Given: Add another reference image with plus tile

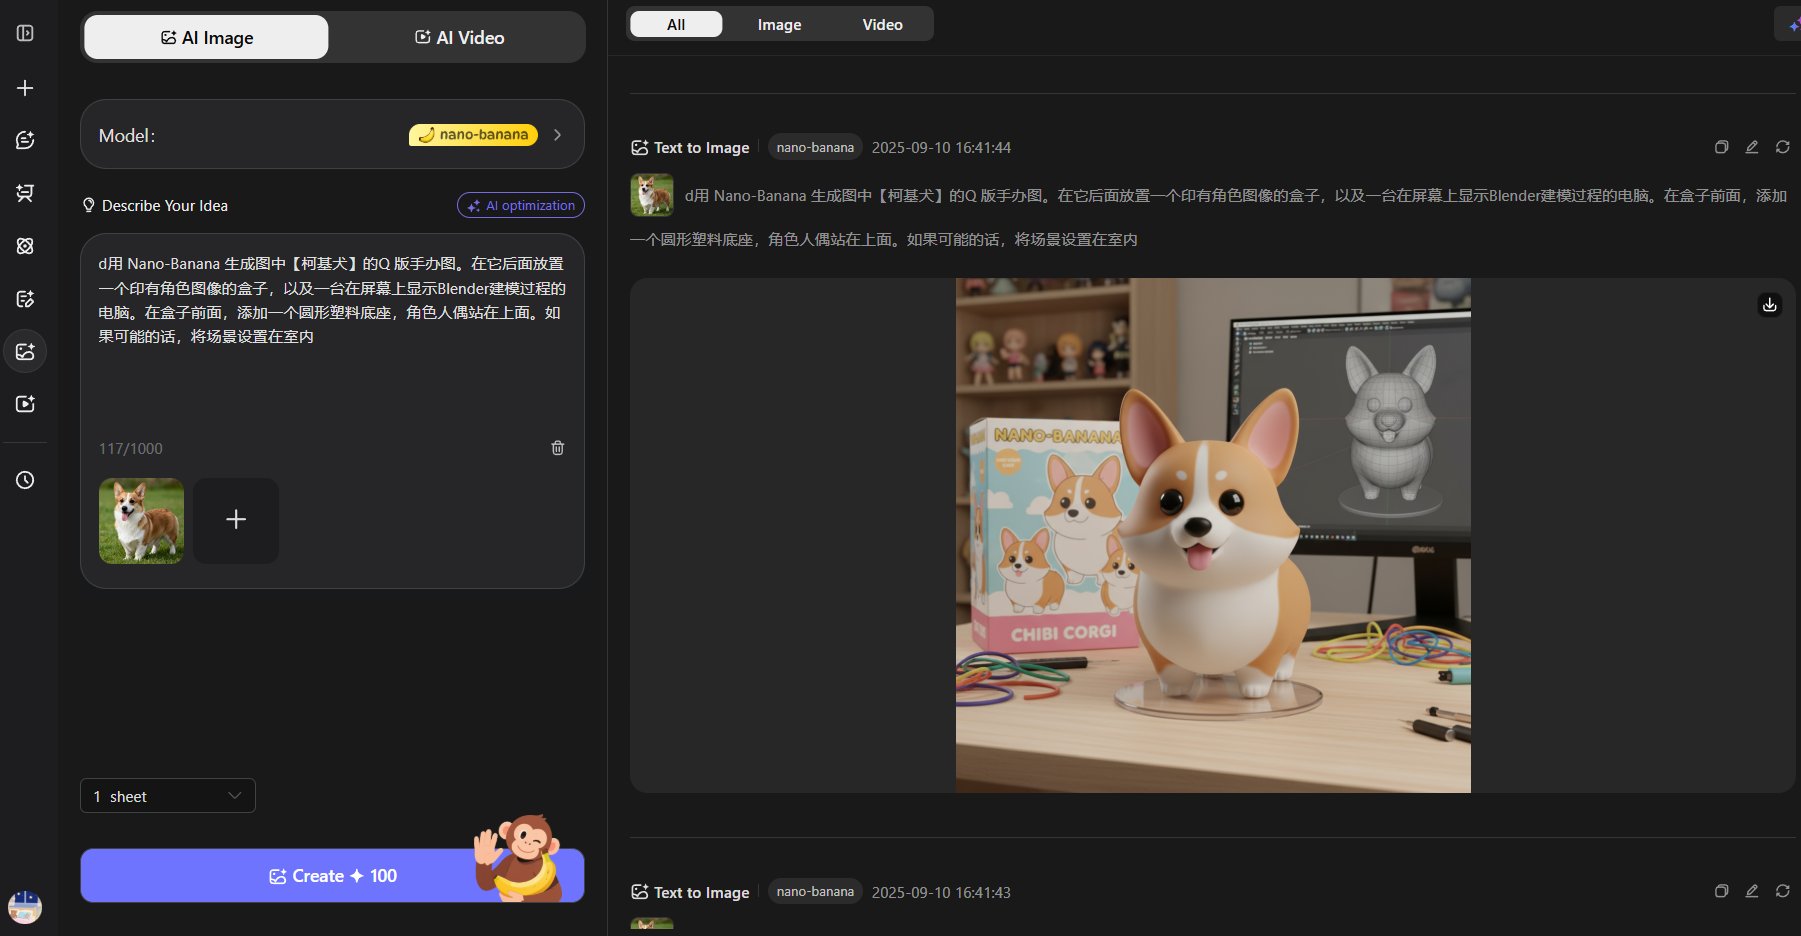Looking at the screenshot, I should [x=236, y=520].
